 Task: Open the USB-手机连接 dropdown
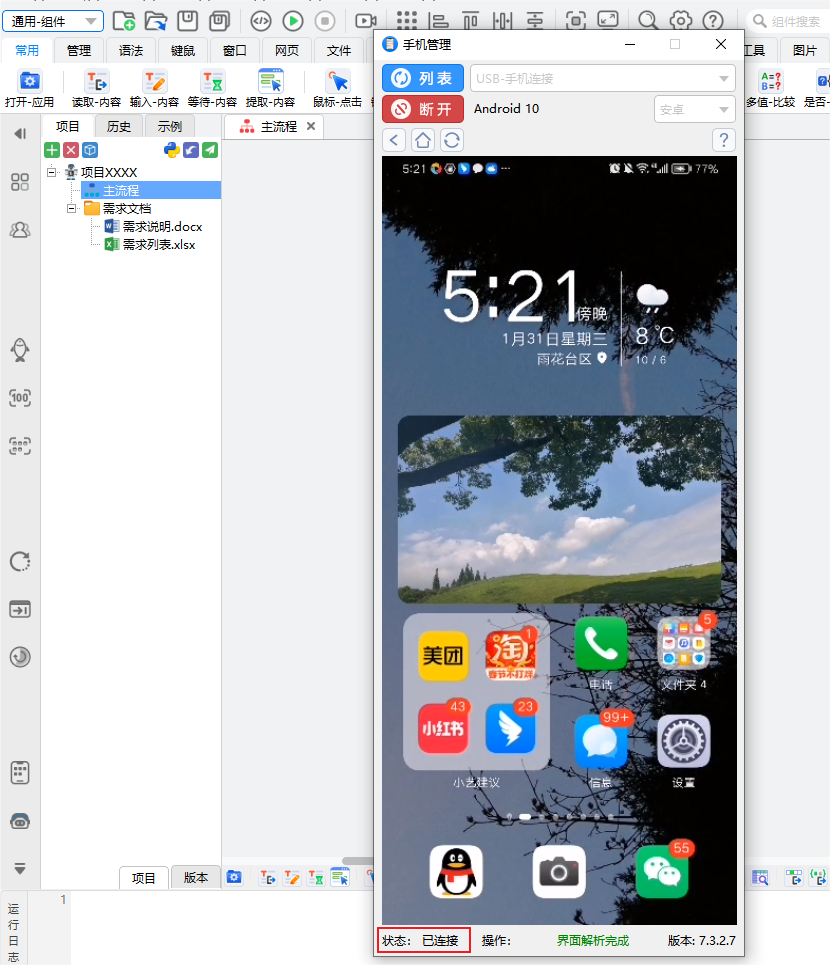pyautogui.click(x=603, y=78)
